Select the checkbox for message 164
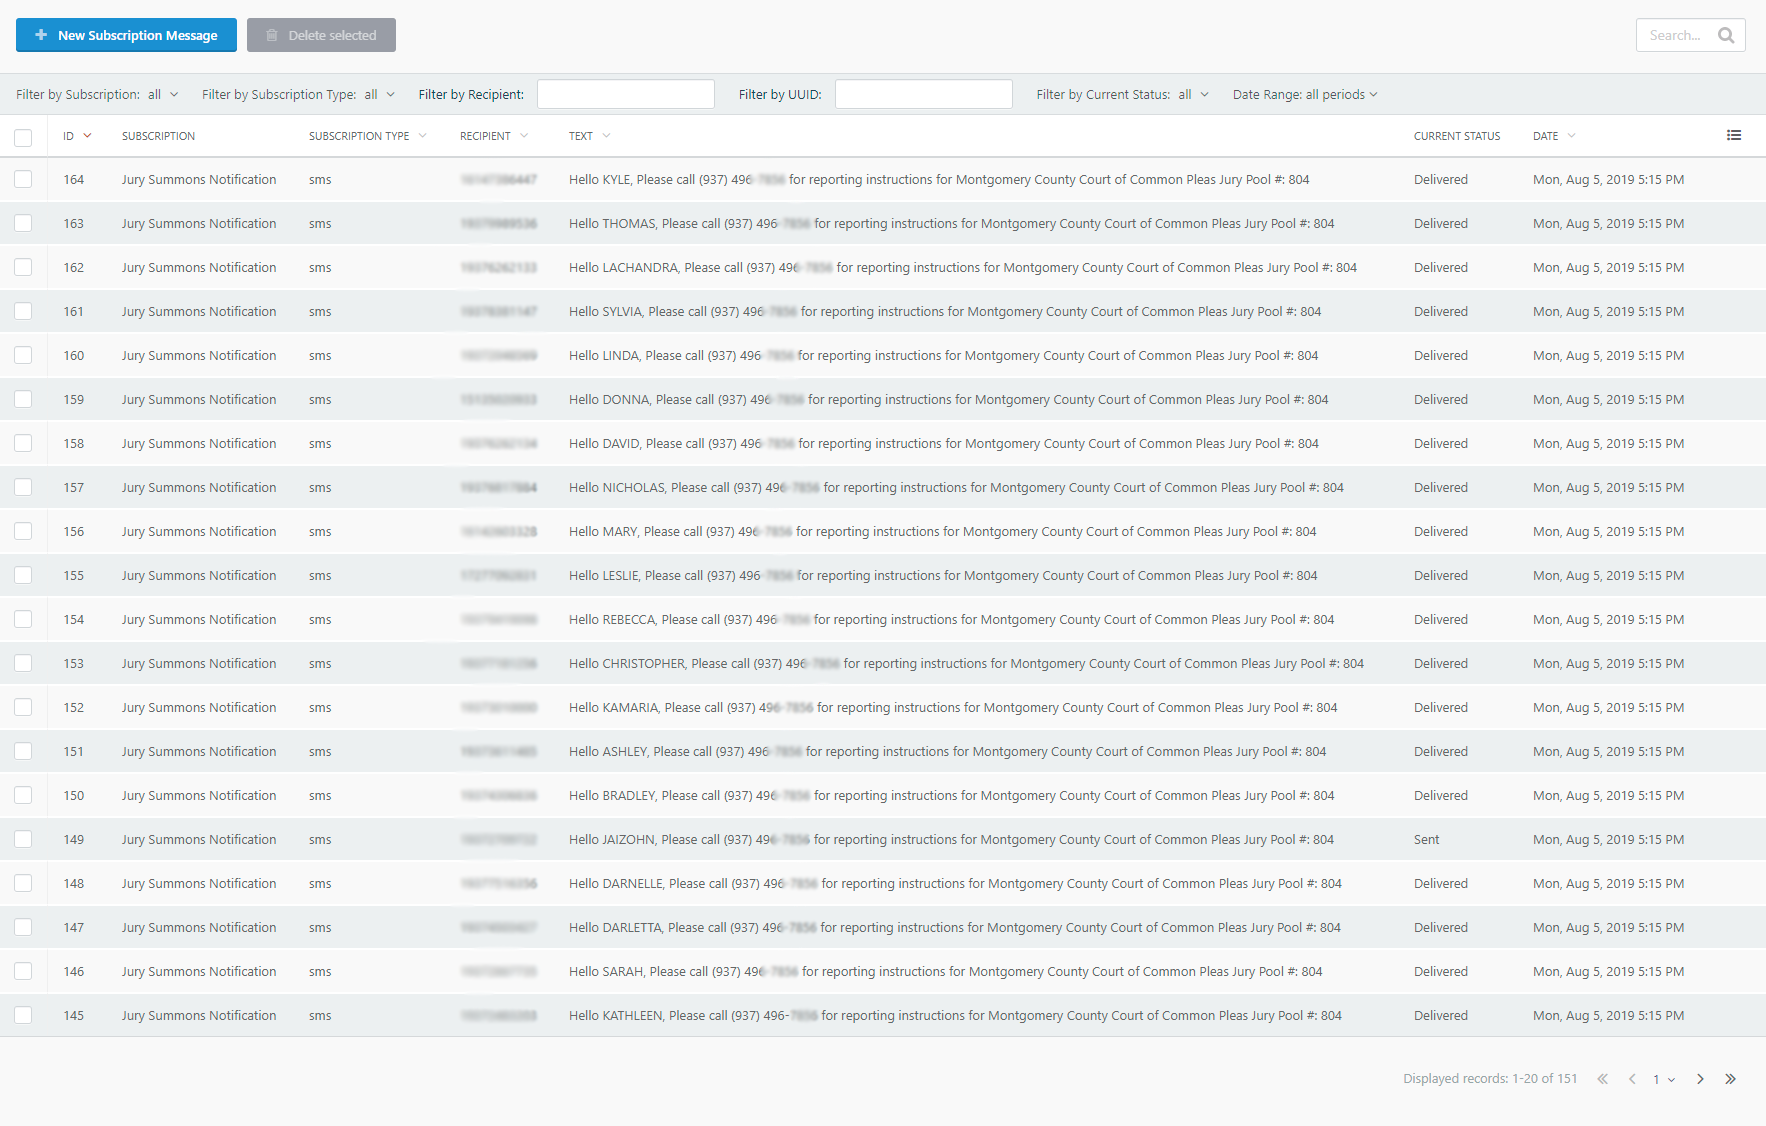 23,180
